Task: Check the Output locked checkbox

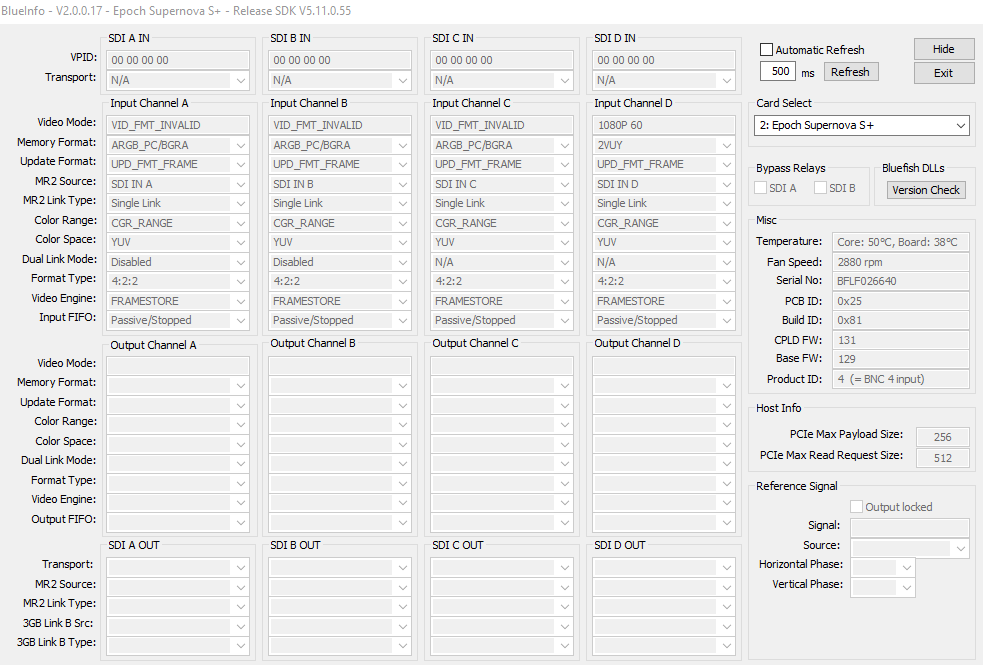Action: click(857, 507)
